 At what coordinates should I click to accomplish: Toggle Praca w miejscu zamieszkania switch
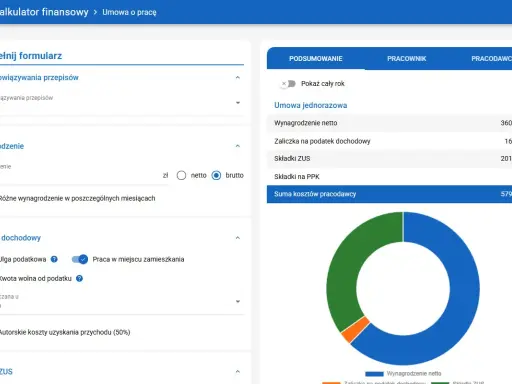tap(80, 259)
